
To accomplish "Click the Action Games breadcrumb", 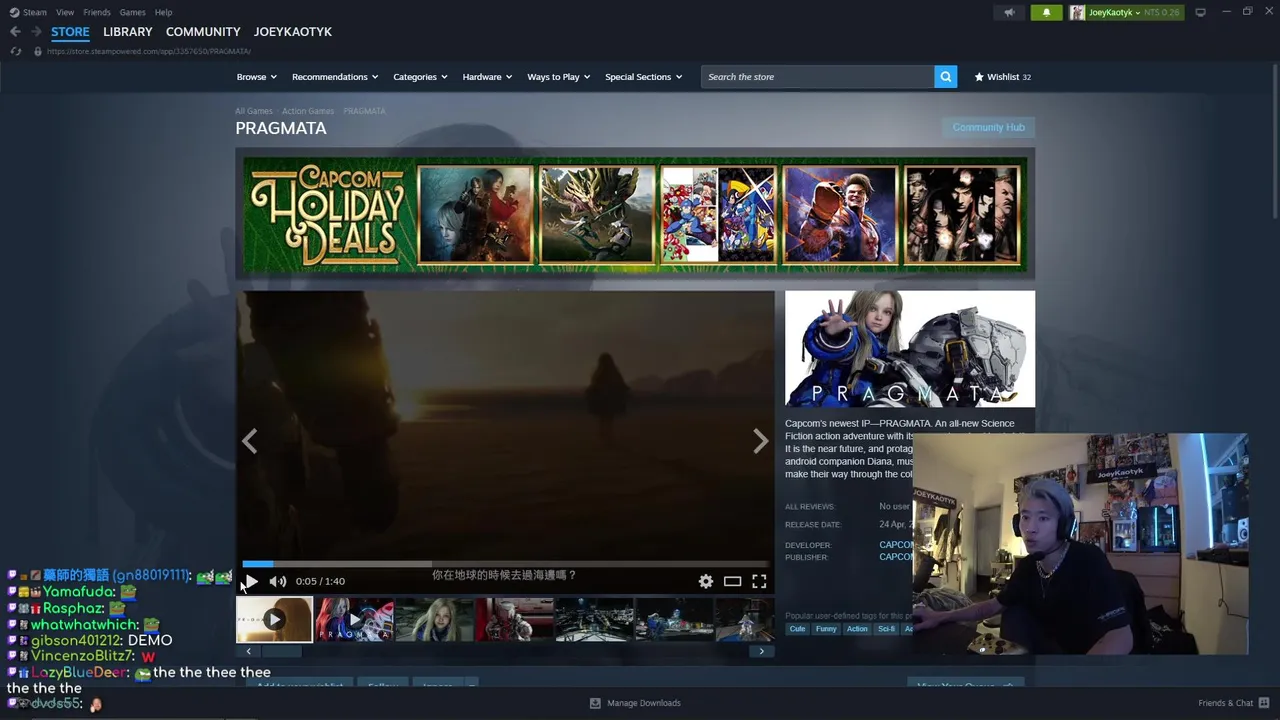I will pyautogui.click(x=308, y=111).
